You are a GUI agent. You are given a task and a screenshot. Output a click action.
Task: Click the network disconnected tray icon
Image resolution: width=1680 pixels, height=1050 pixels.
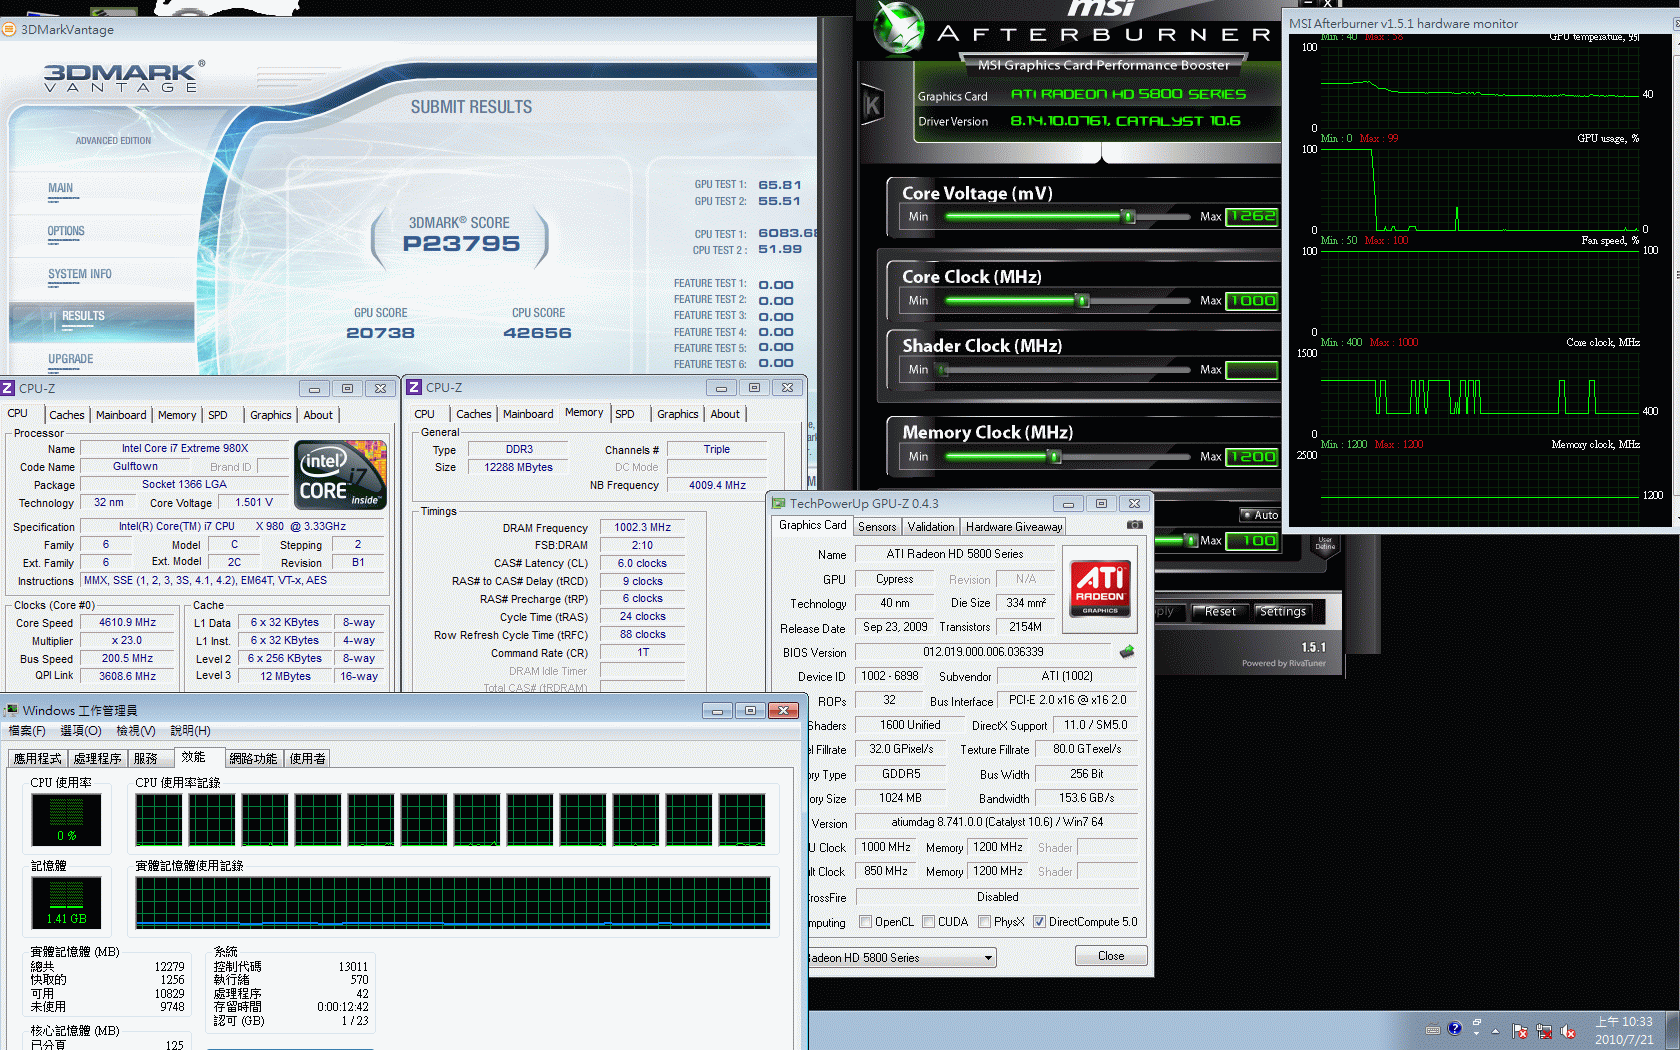[1544, 1031]
